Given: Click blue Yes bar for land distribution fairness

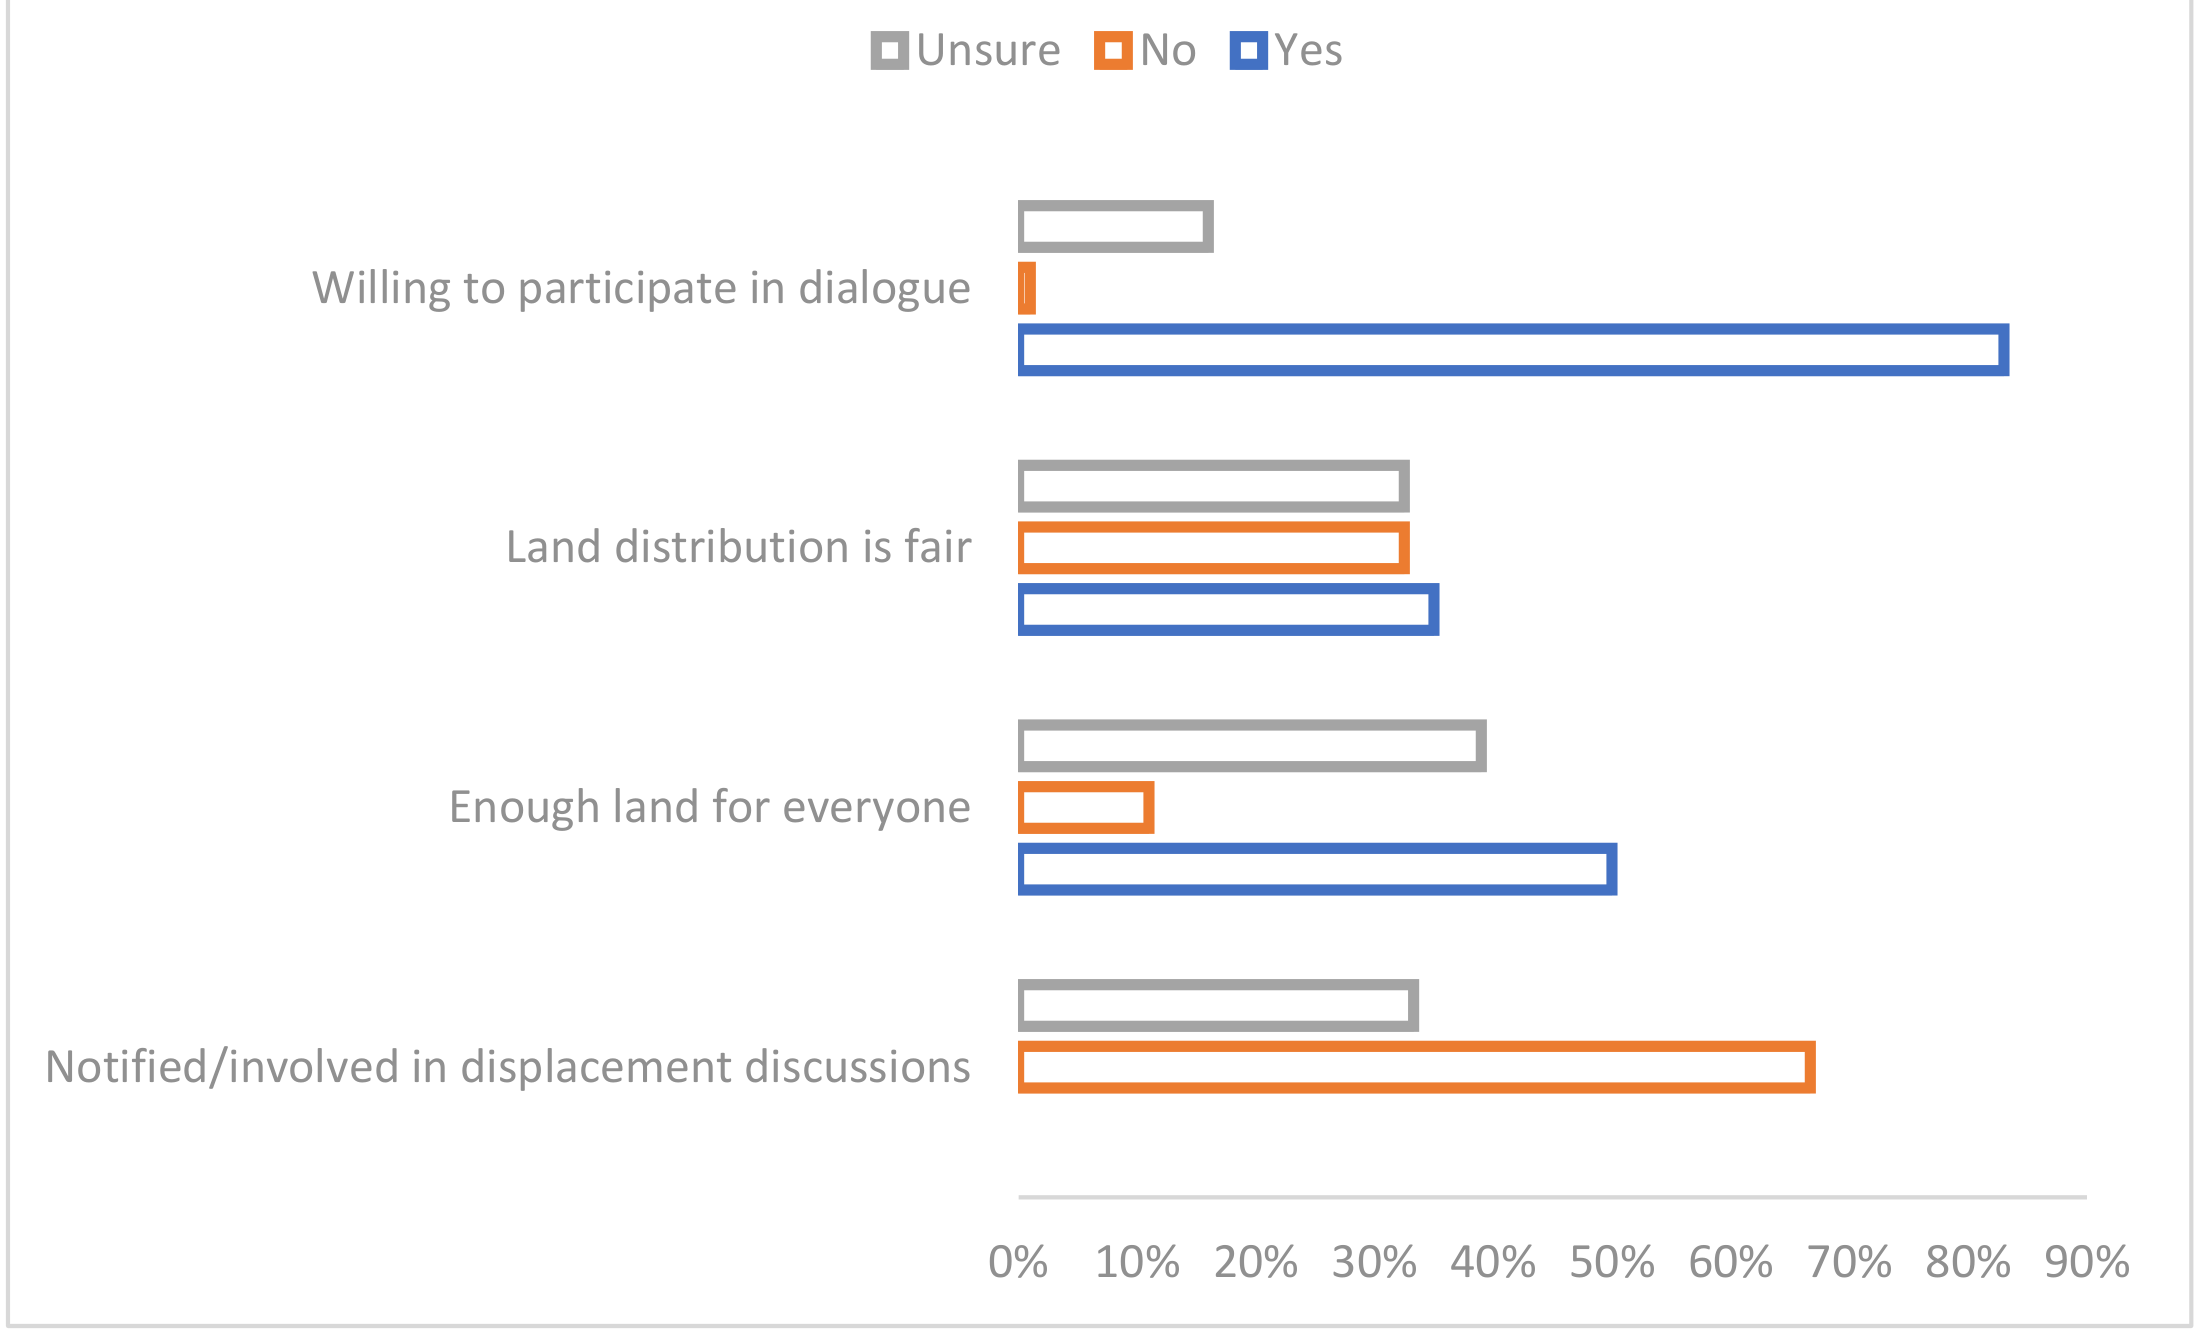Looking at the screenshot, I should [1228, 610].
